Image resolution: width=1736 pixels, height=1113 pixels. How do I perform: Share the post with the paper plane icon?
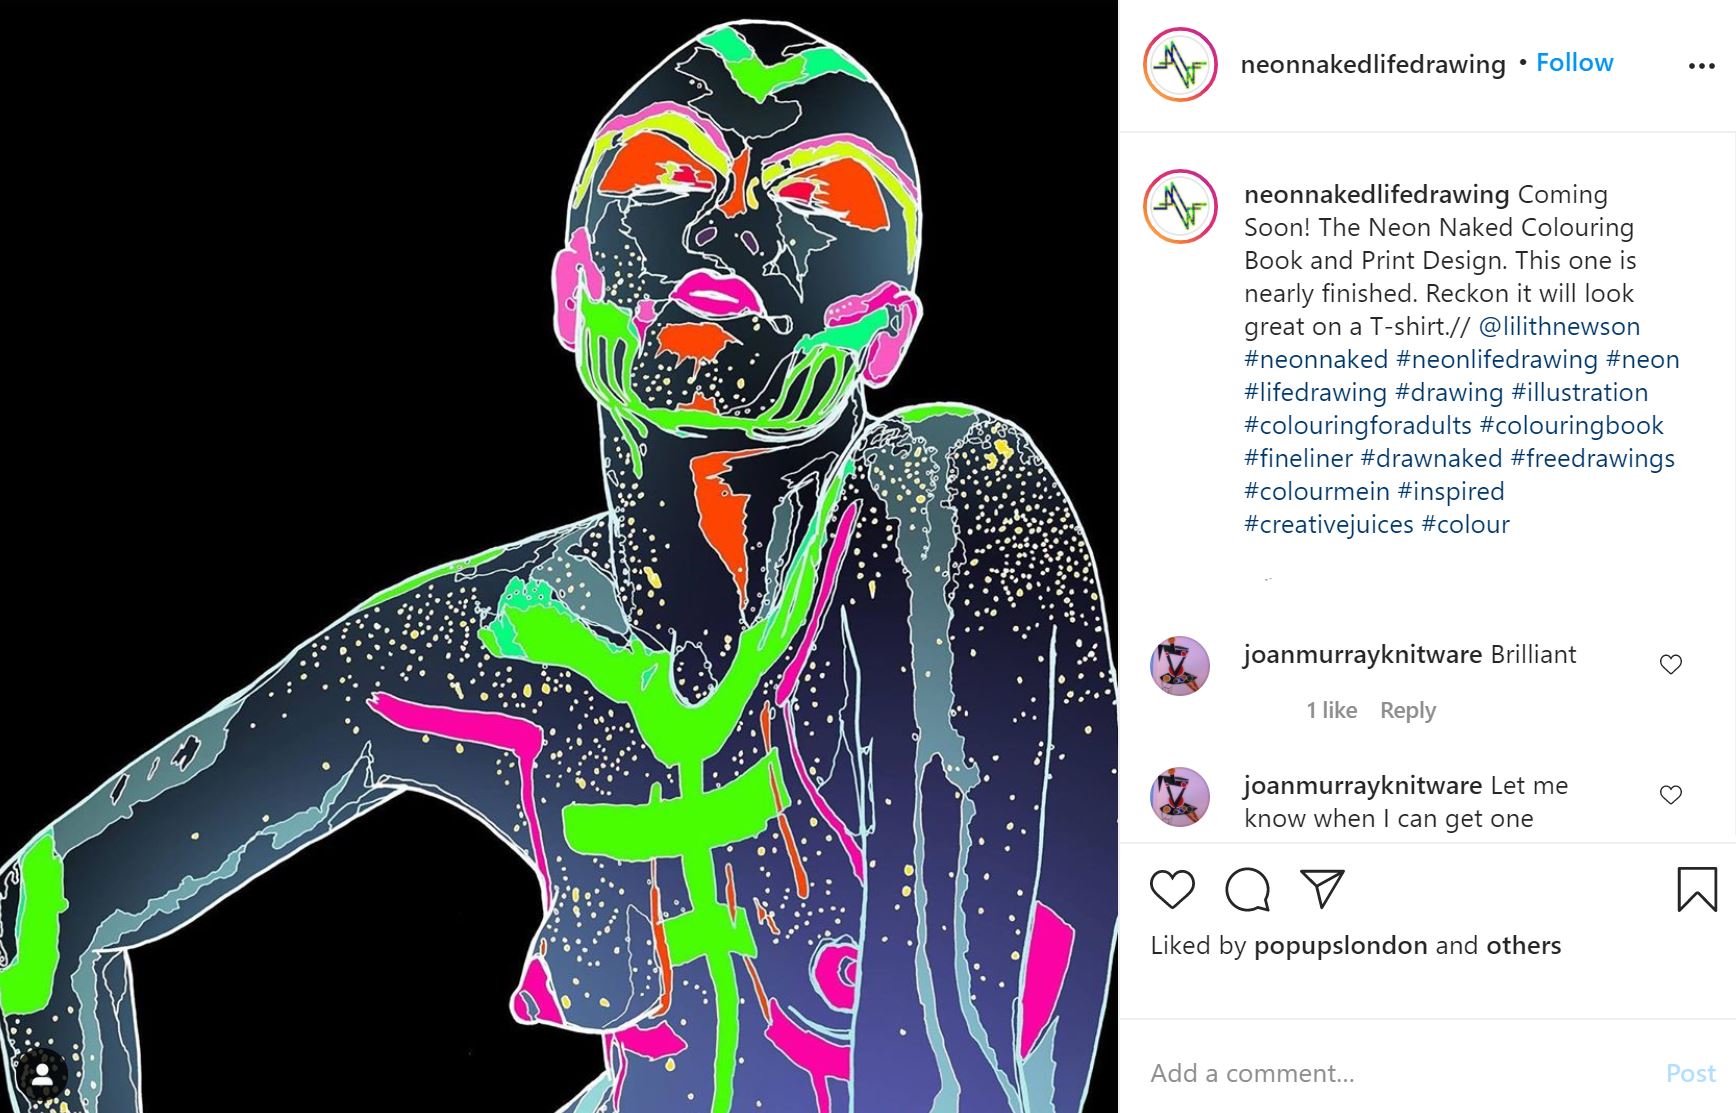[1322, 889]
